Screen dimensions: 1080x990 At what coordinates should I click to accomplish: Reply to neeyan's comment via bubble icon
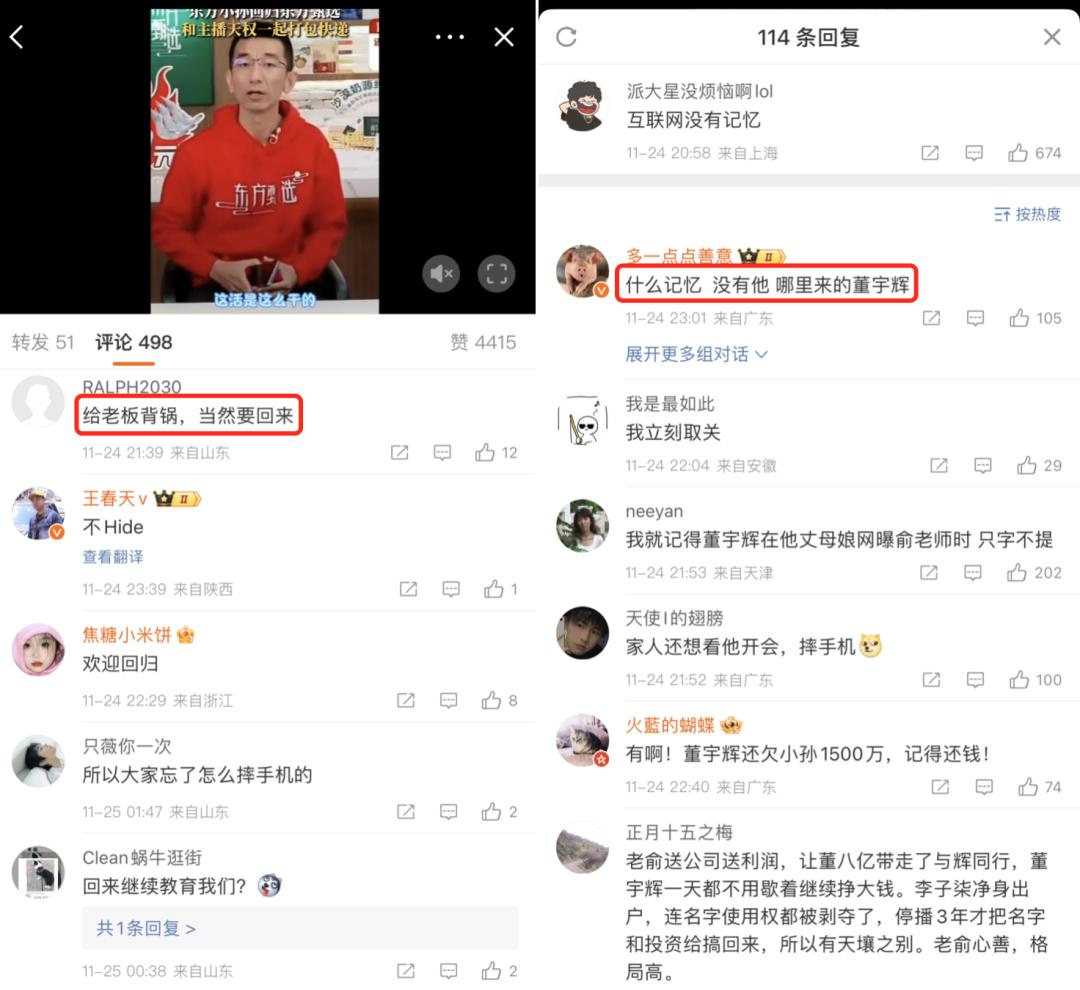(x=973, y=573)
